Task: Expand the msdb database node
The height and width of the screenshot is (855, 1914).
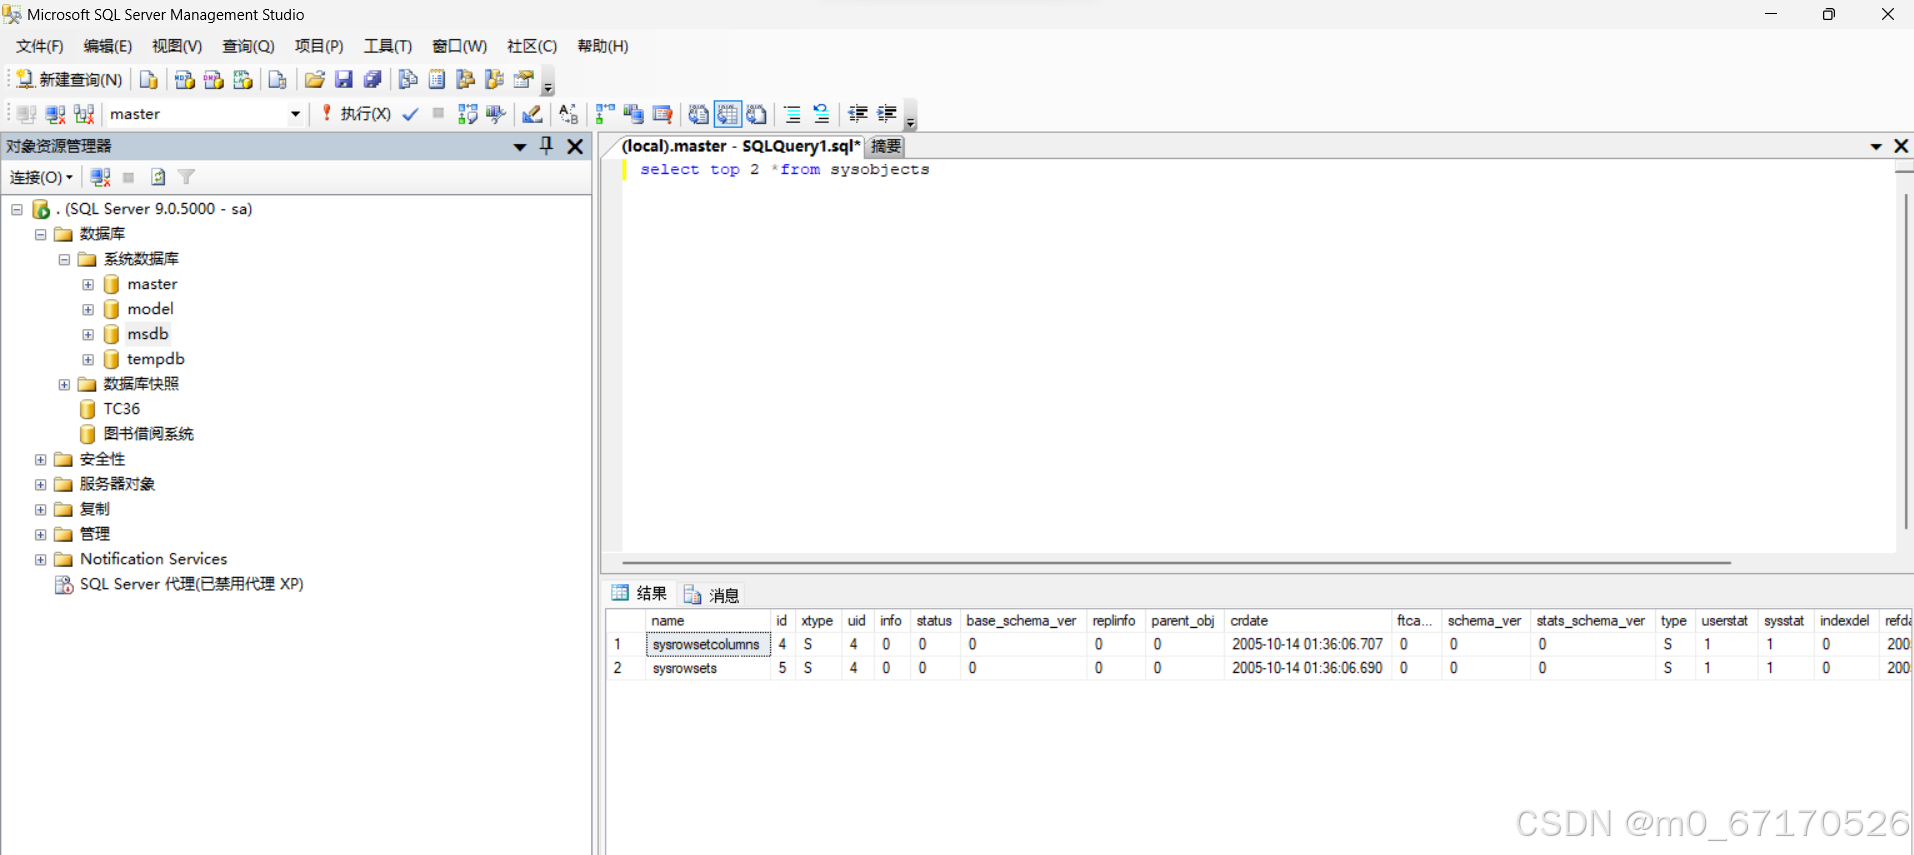Action: click(88, 335)
